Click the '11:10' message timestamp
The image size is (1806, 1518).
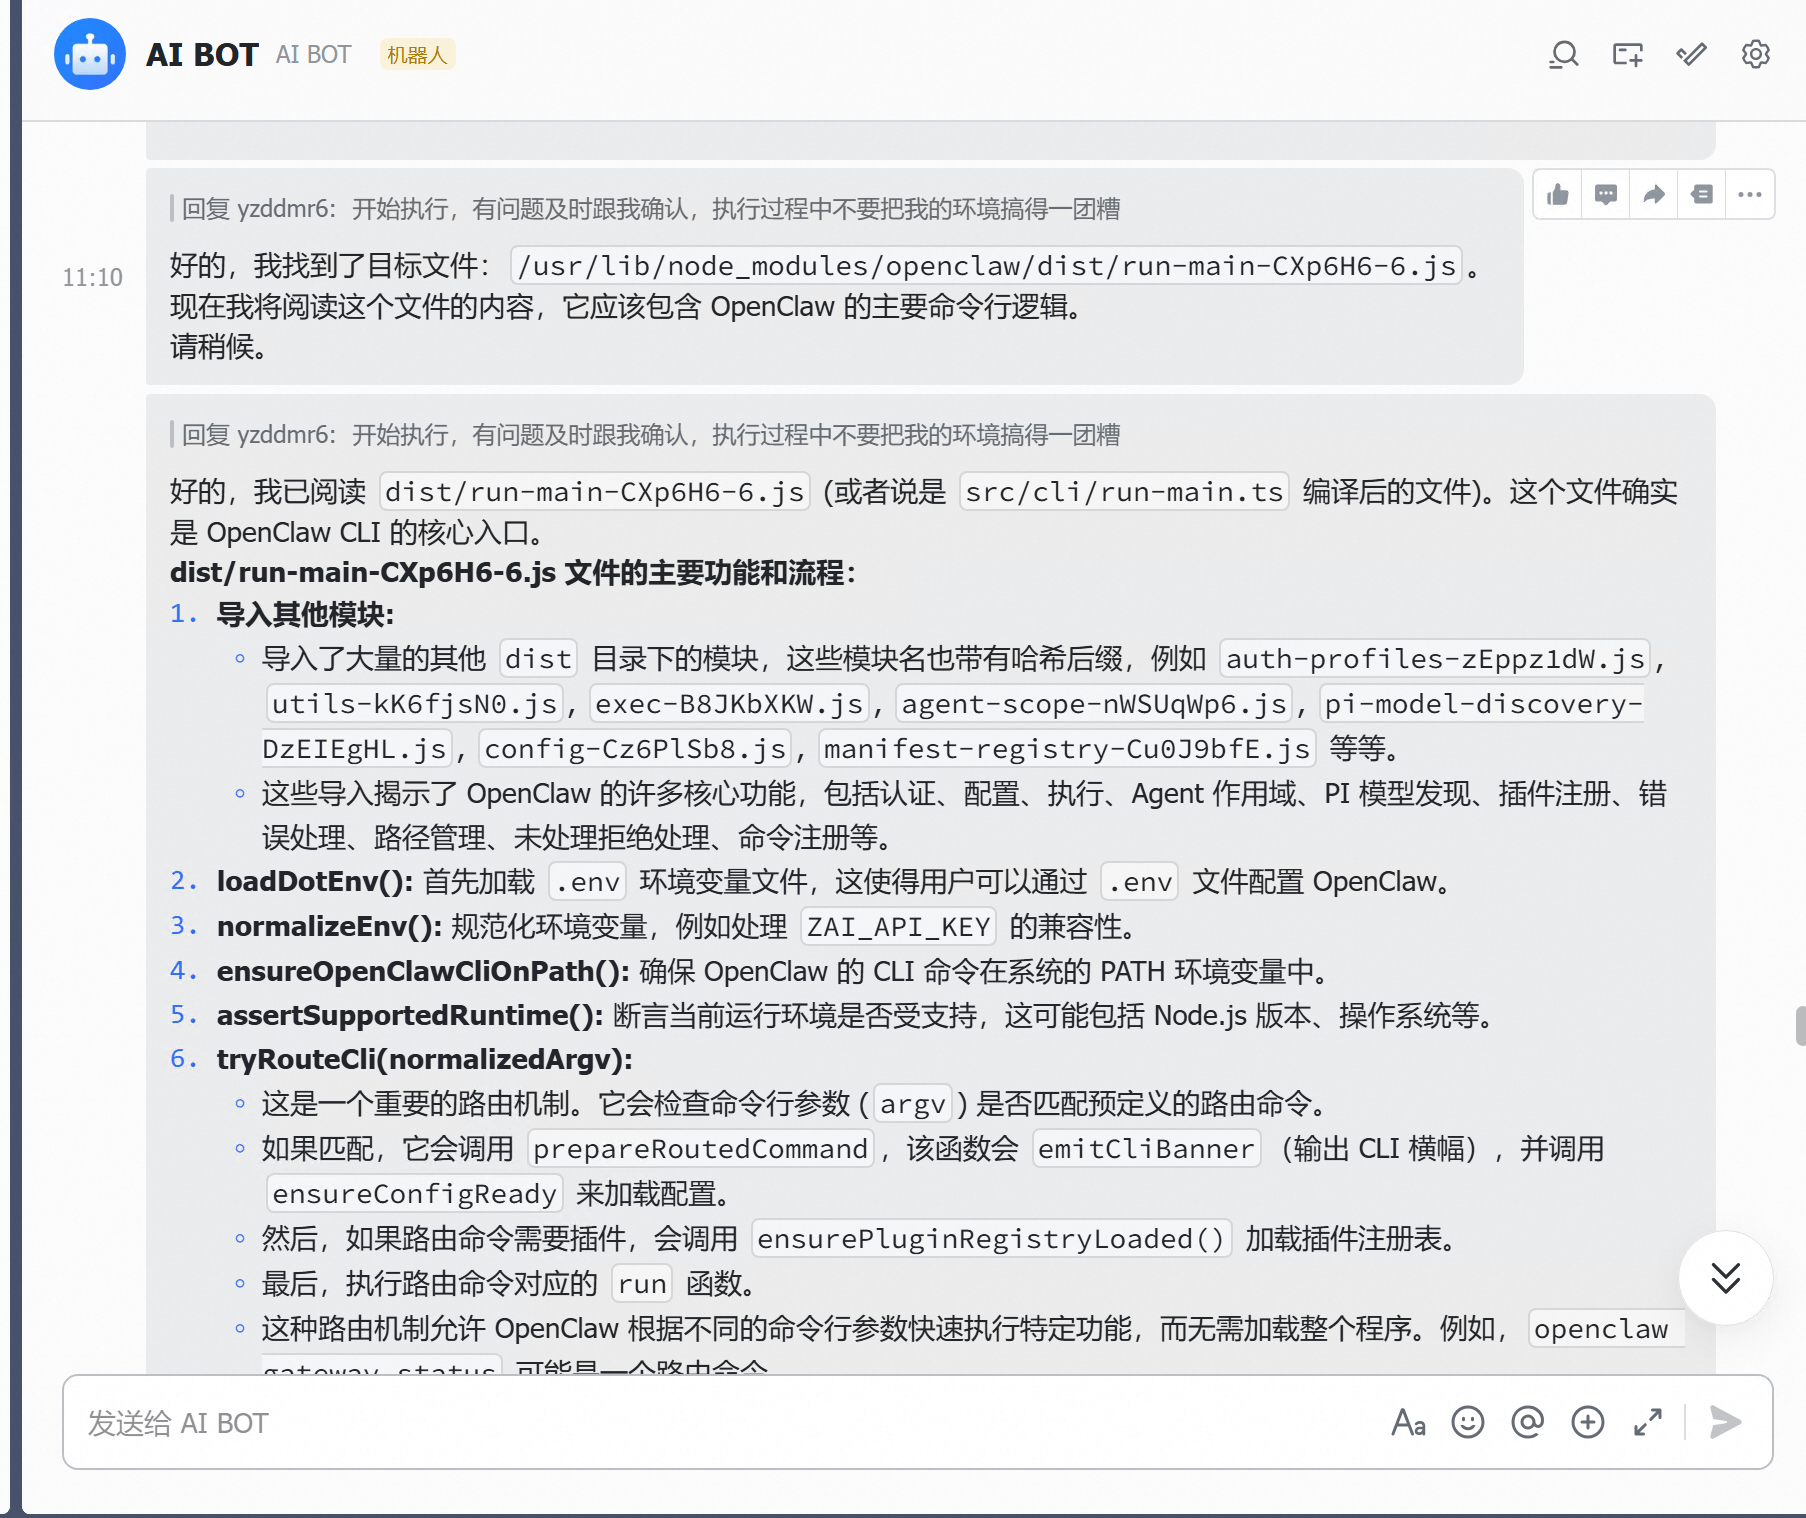pyautogui.click(x=92, y=277)
